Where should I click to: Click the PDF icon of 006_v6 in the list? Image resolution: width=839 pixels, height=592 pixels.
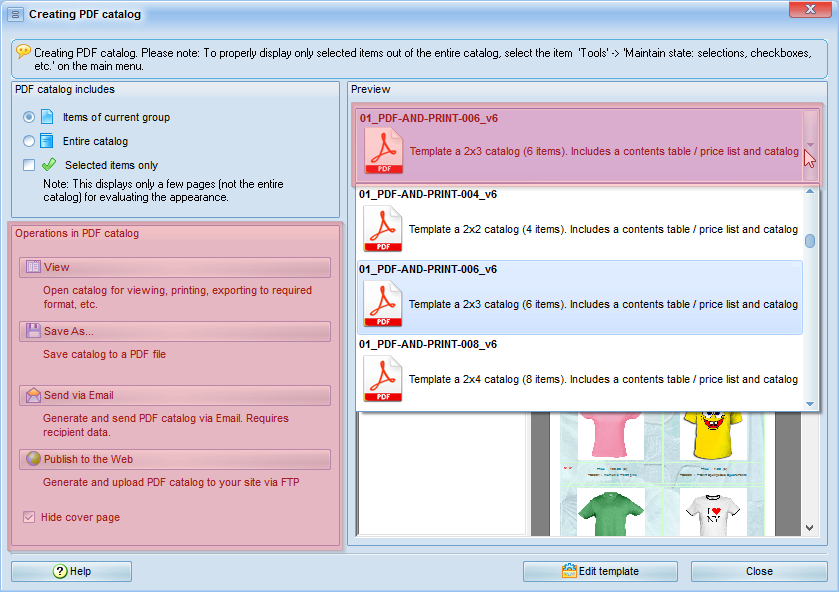[383, 303]
